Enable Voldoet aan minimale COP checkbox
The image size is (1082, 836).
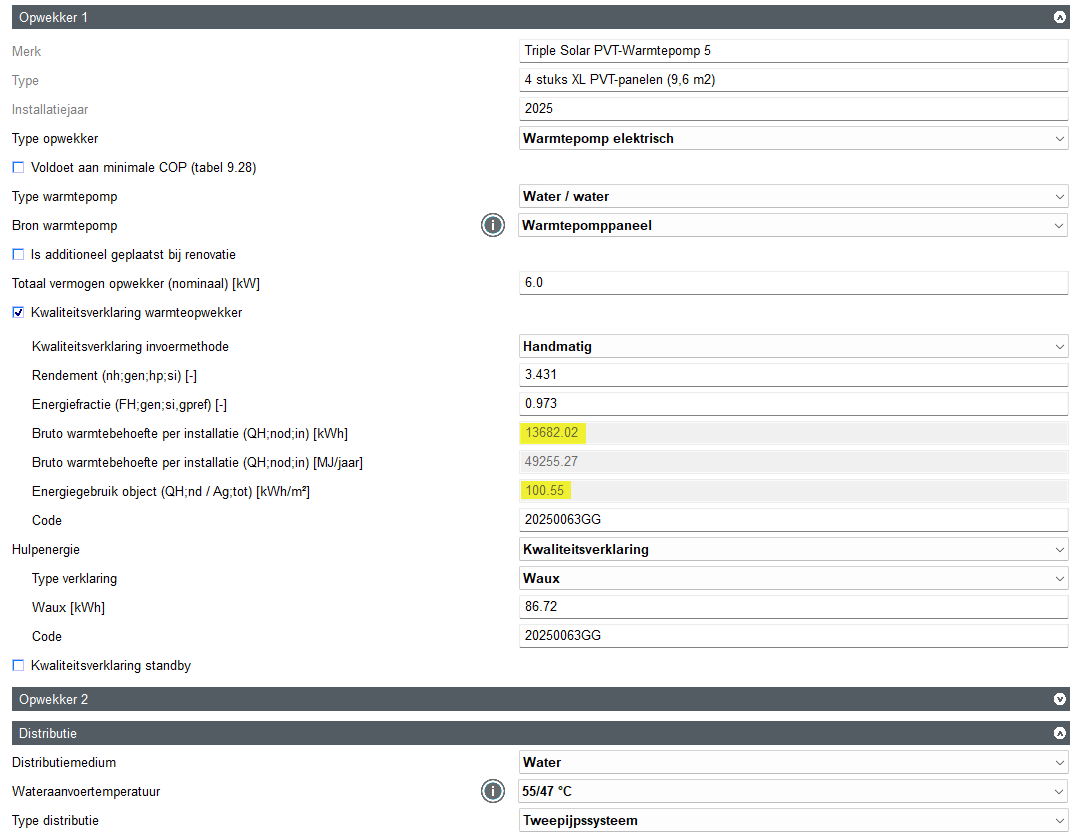tap(18, 168)
